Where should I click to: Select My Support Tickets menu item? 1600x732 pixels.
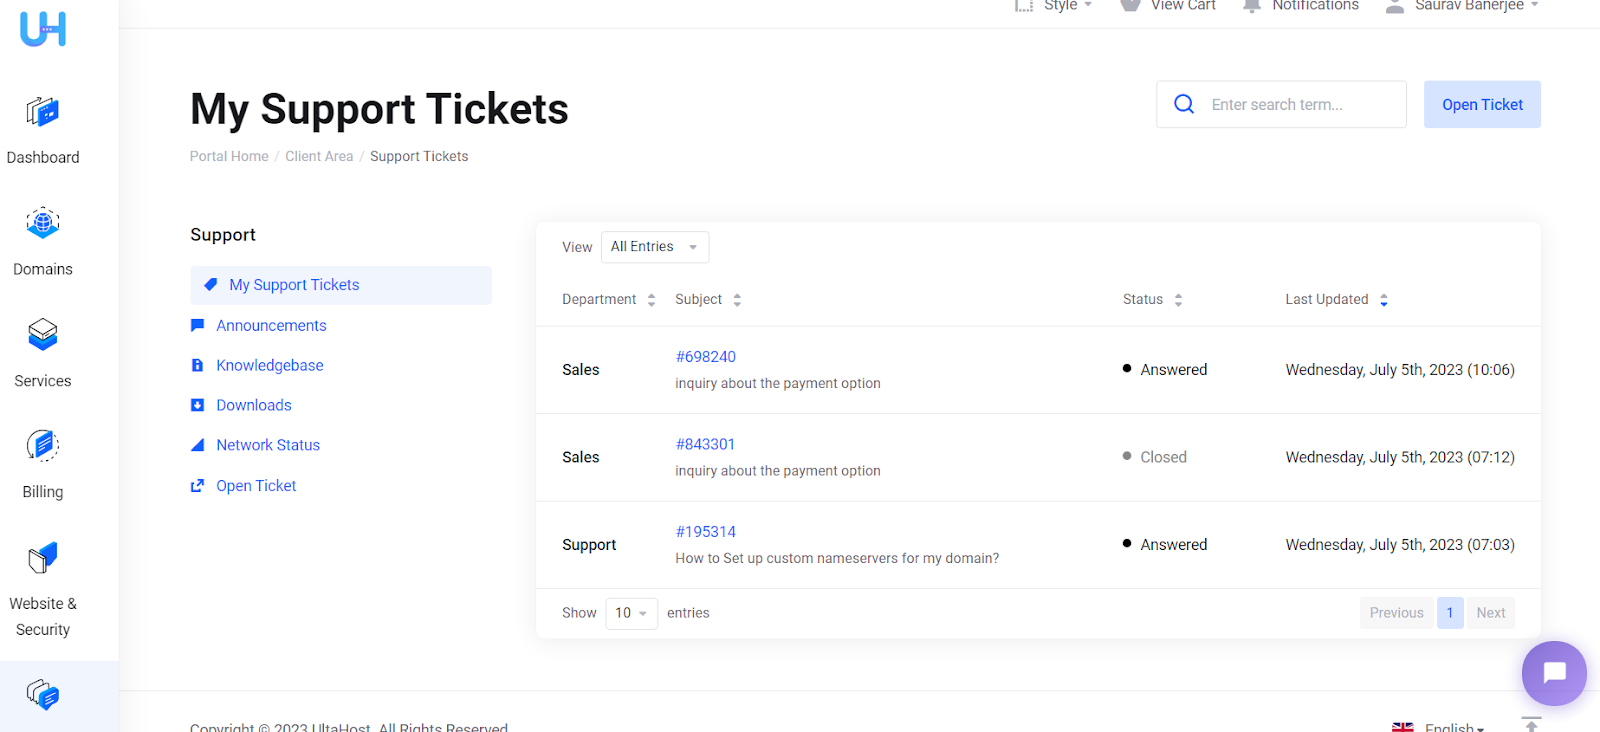click(x=341, y=285)
